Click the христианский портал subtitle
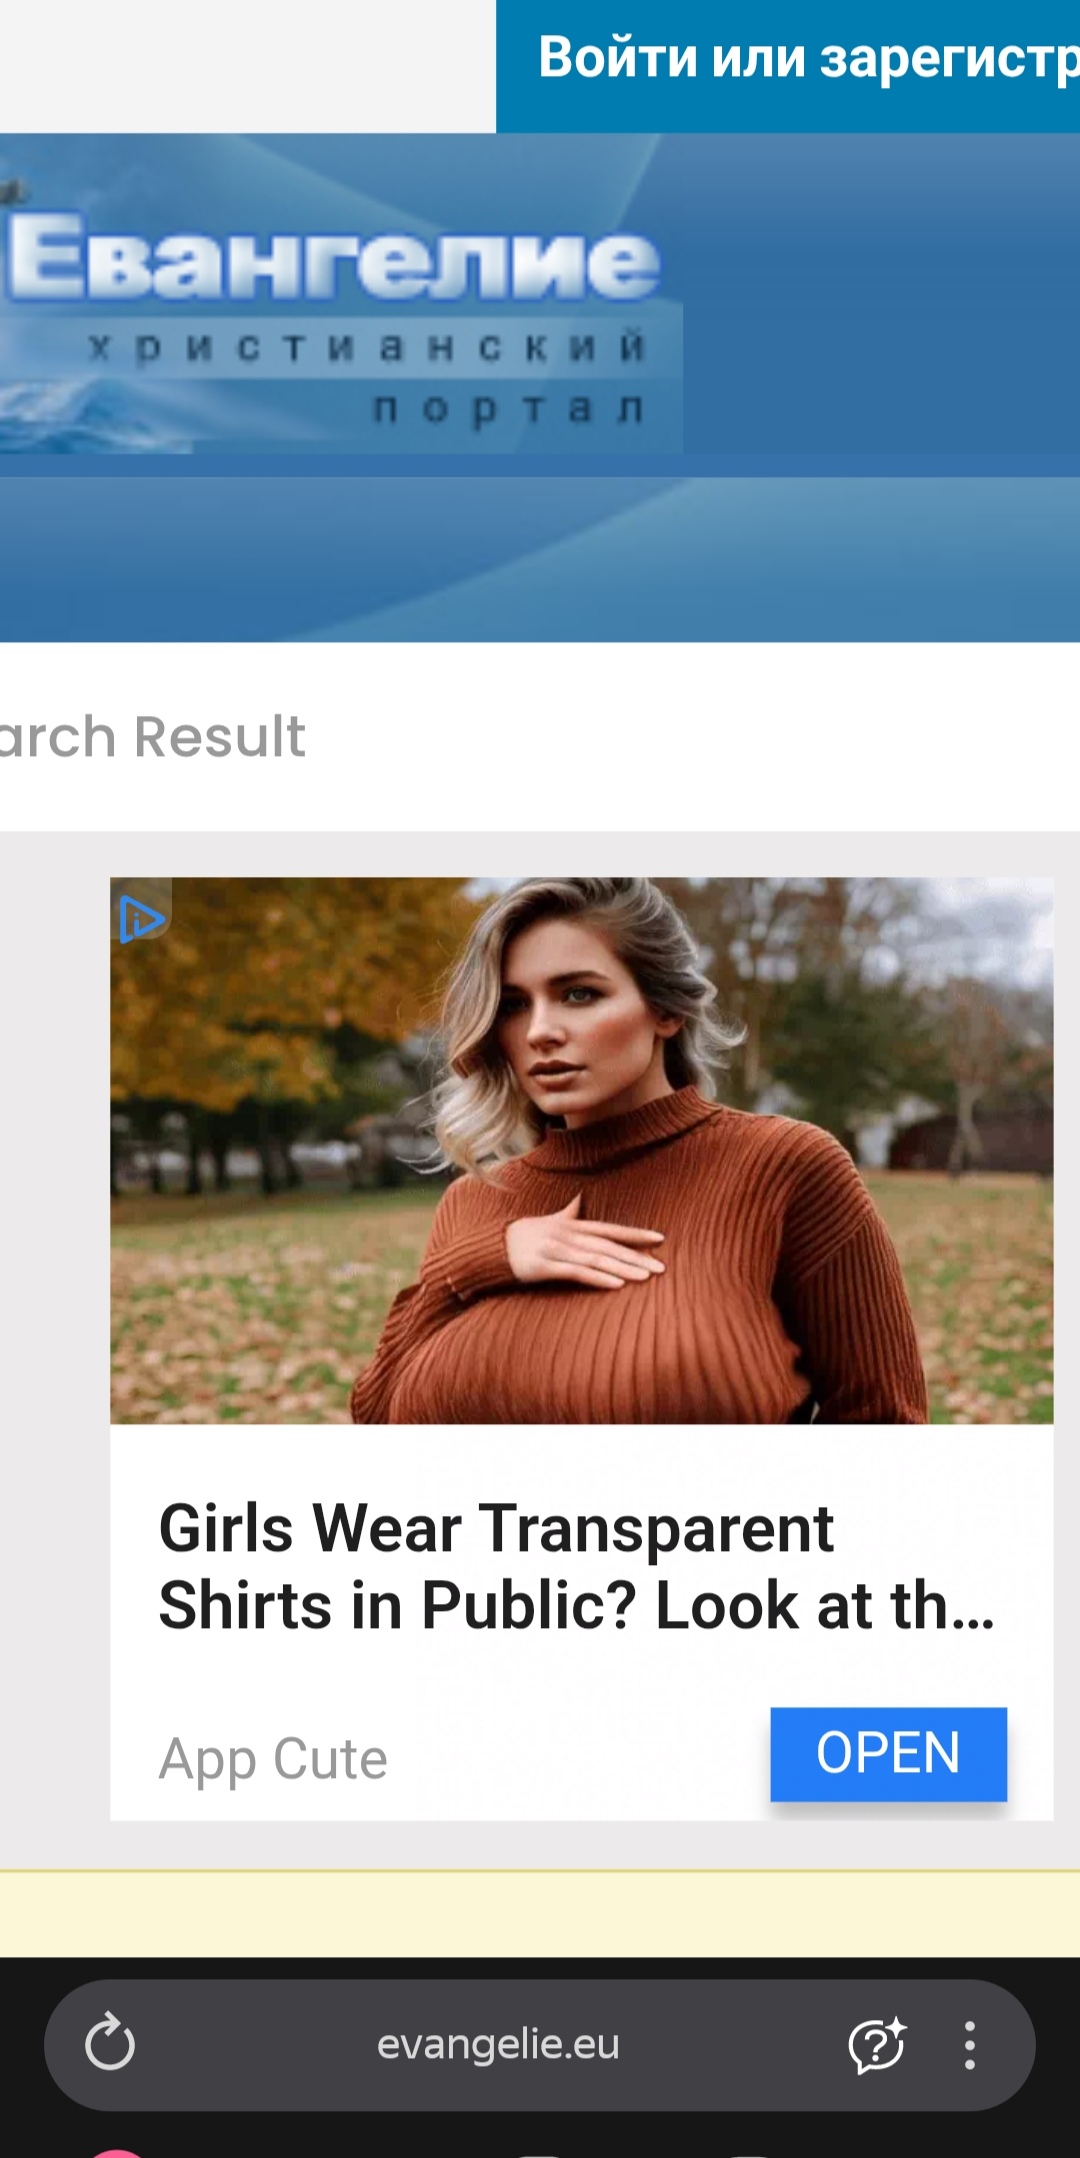This screenshot has width=1080, height=2158. click(x=367, y=378)
